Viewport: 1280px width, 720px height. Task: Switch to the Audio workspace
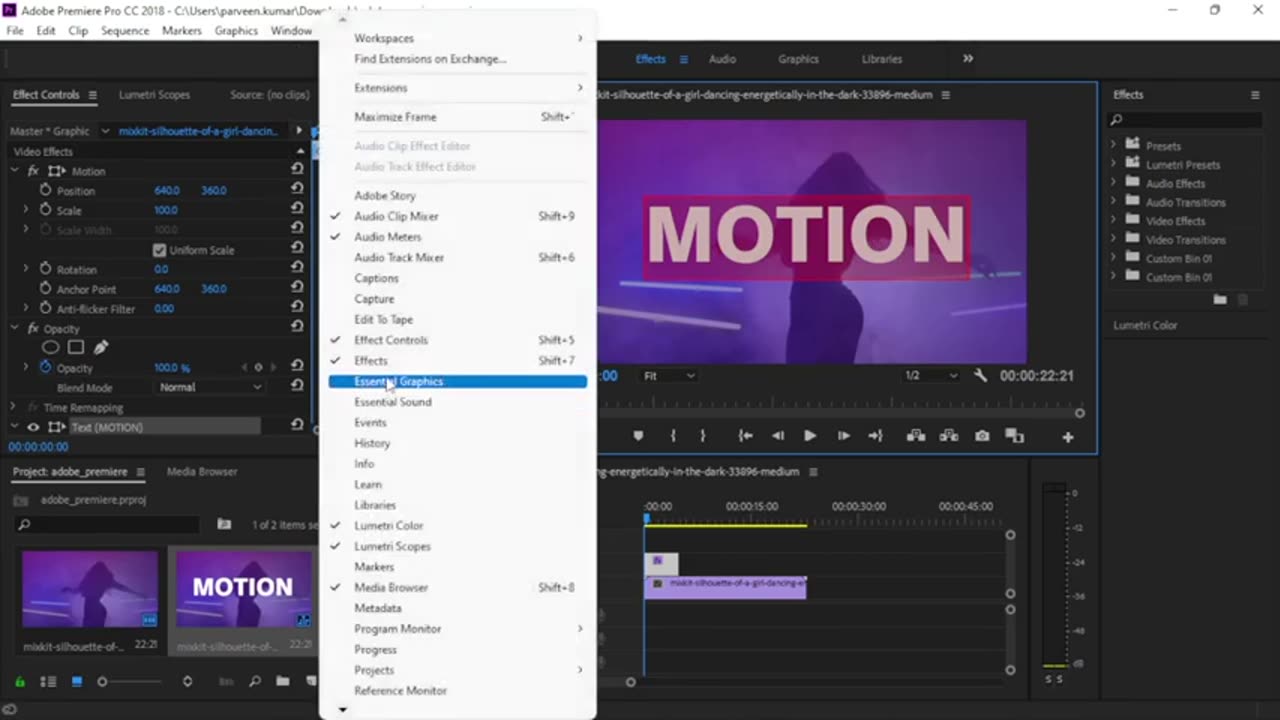[x=722, y=59]
